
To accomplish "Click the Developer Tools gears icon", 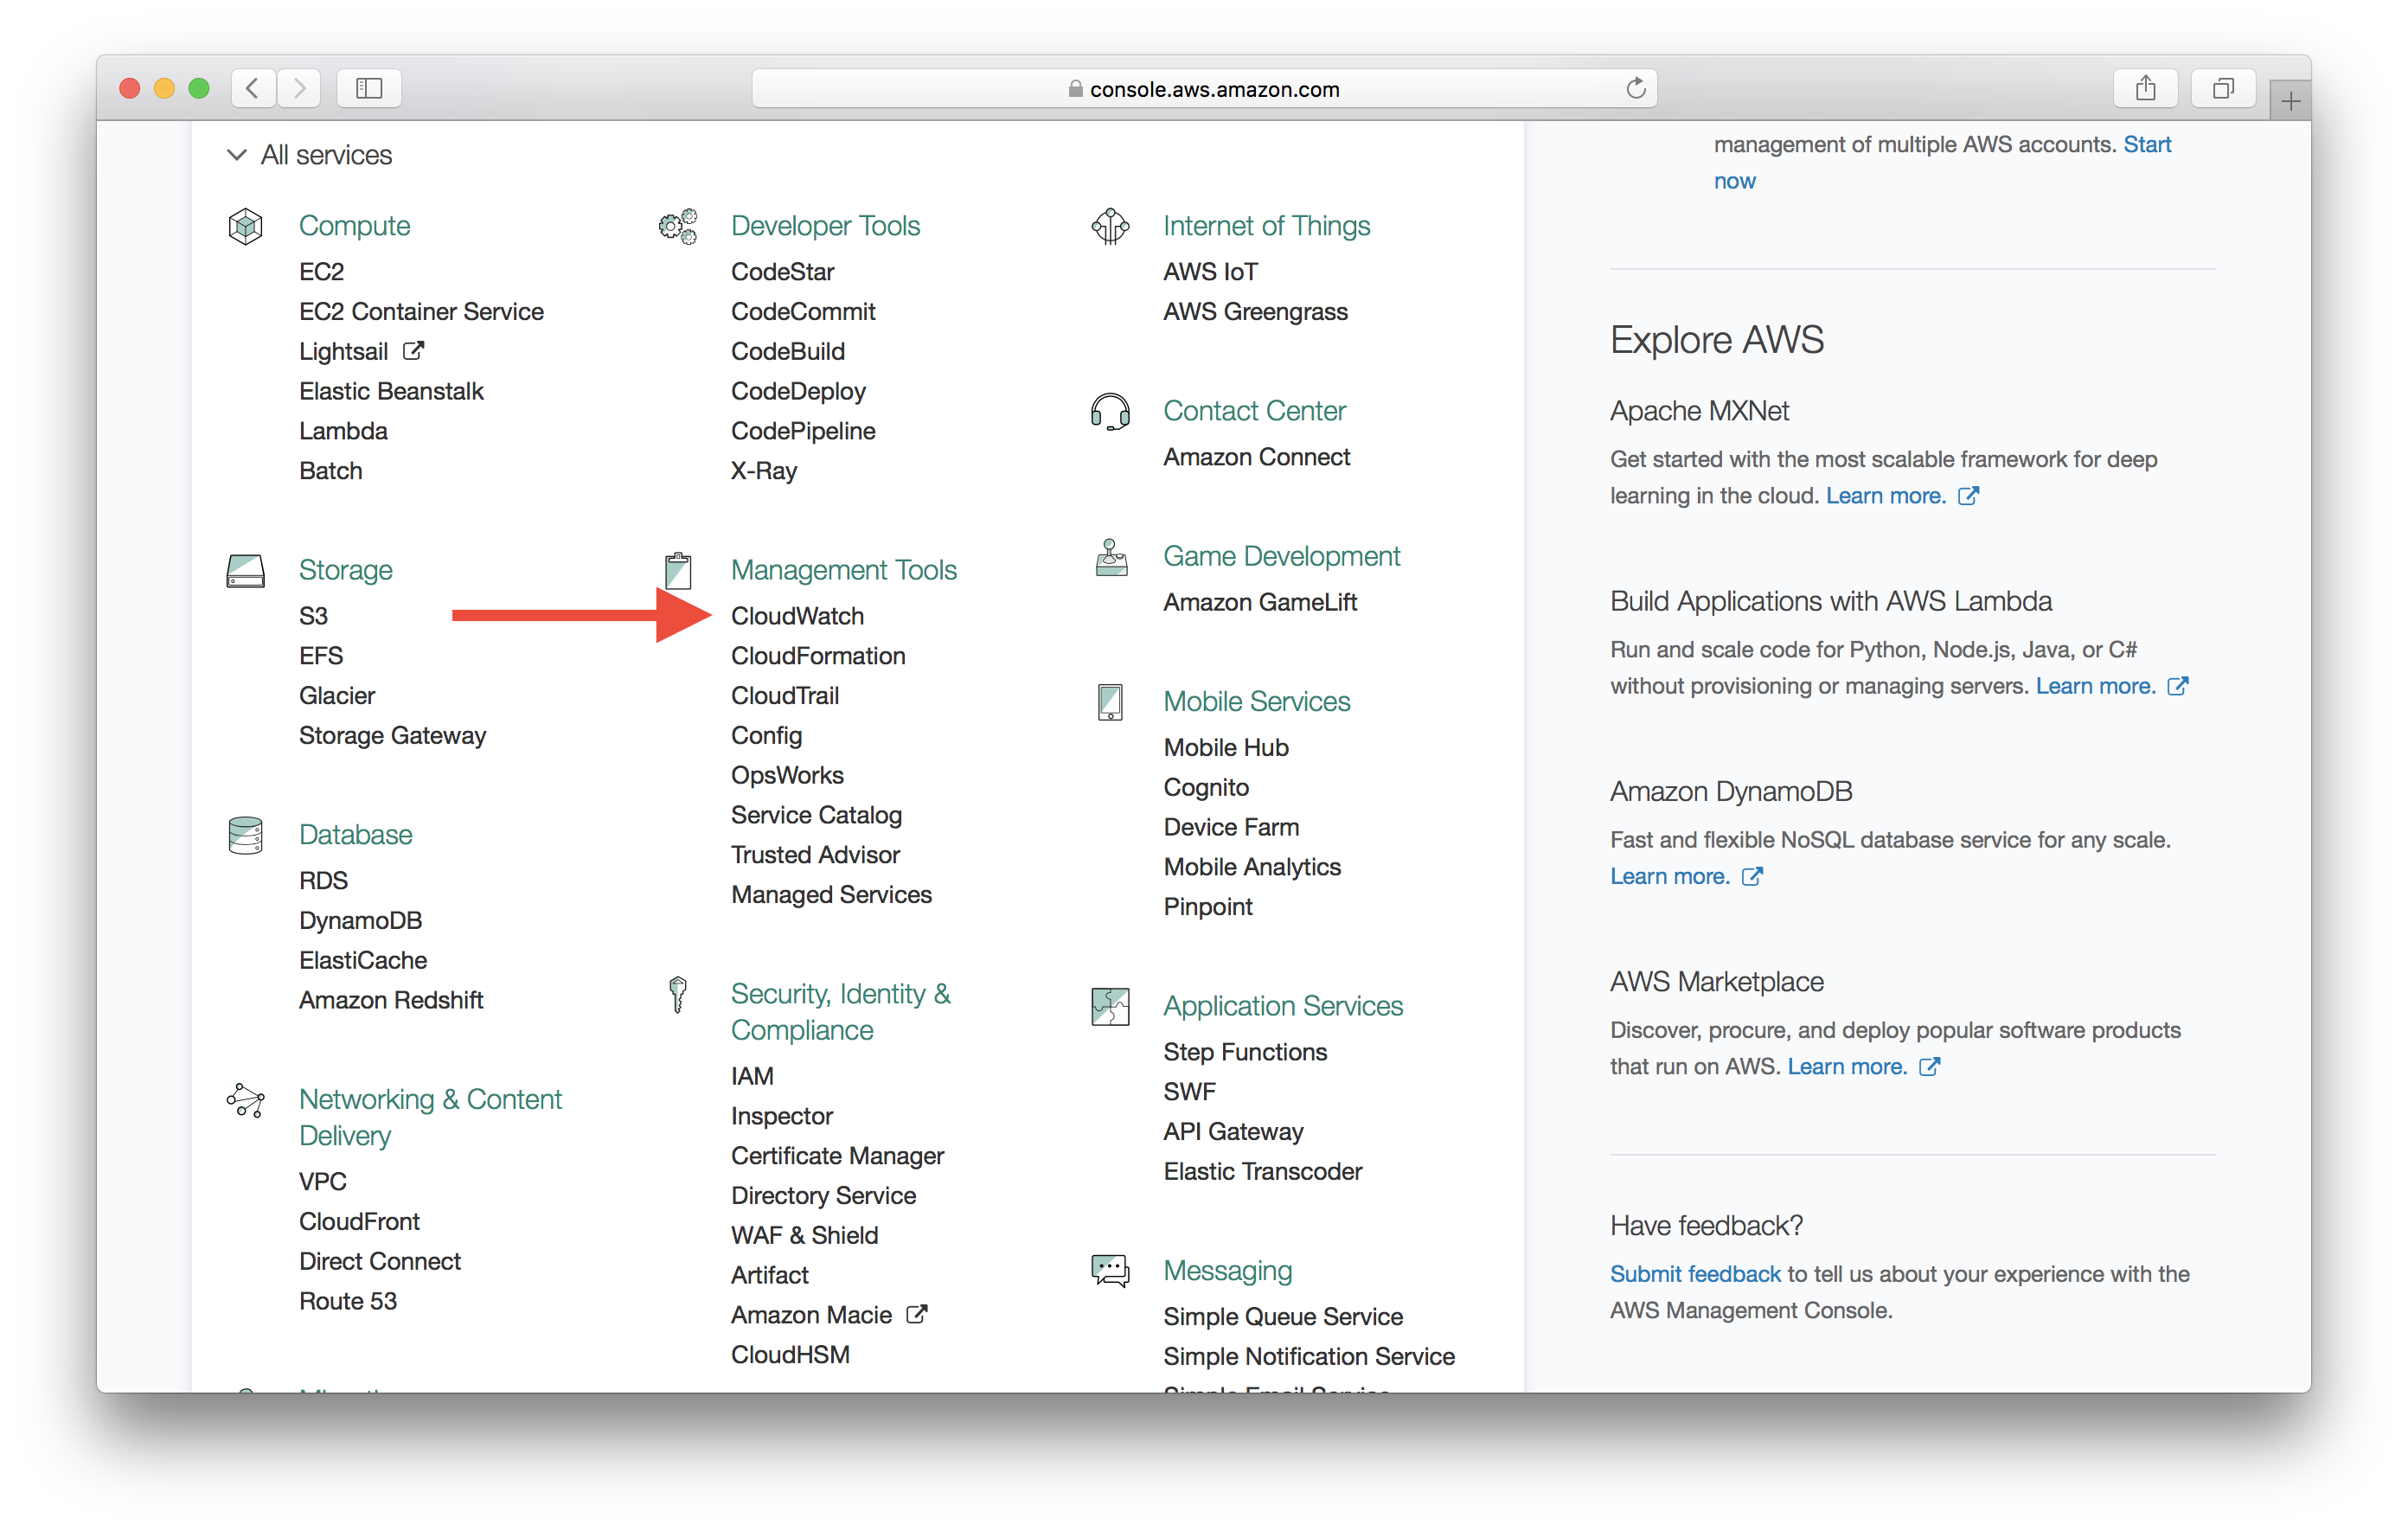I will coord(678,226).
